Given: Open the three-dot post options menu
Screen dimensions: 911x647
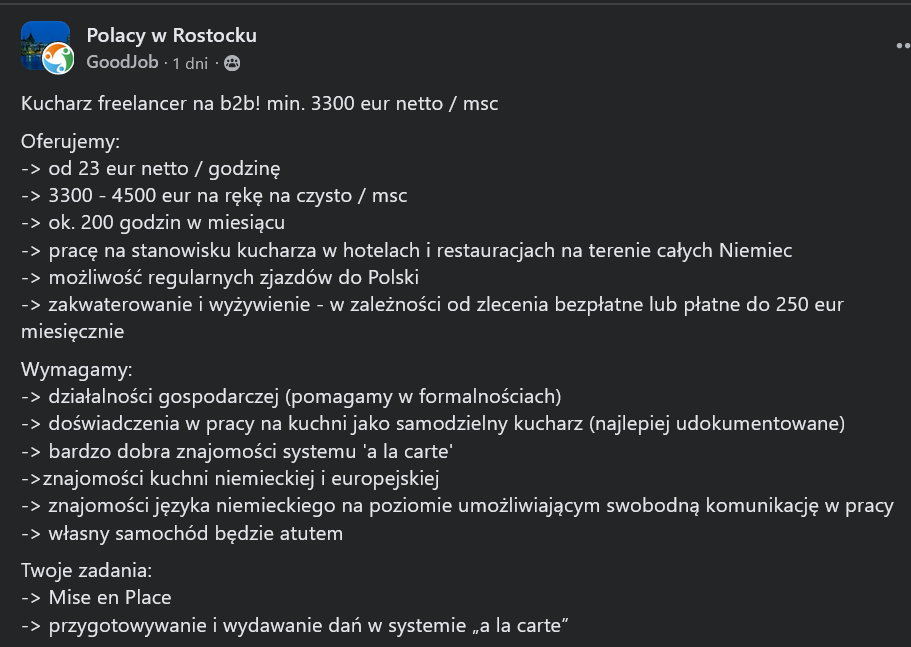Looking at the screenshot, I should (x=903, y=45).
